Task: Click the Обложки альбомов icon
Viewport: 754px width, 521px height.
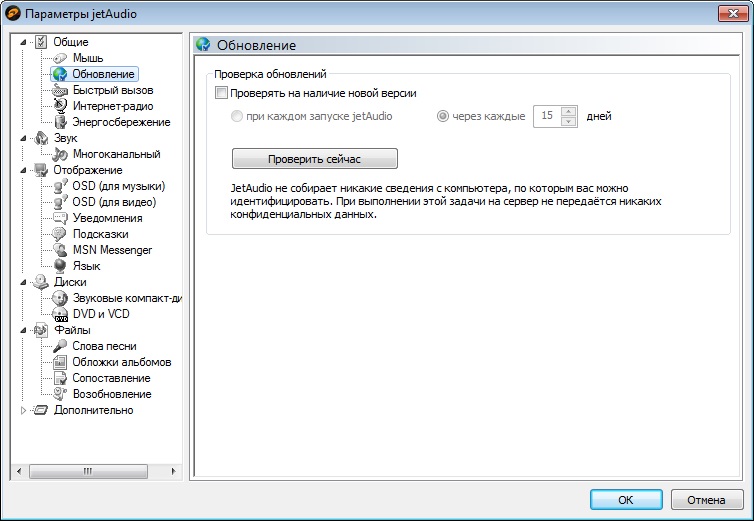Action: click(60, 362)
